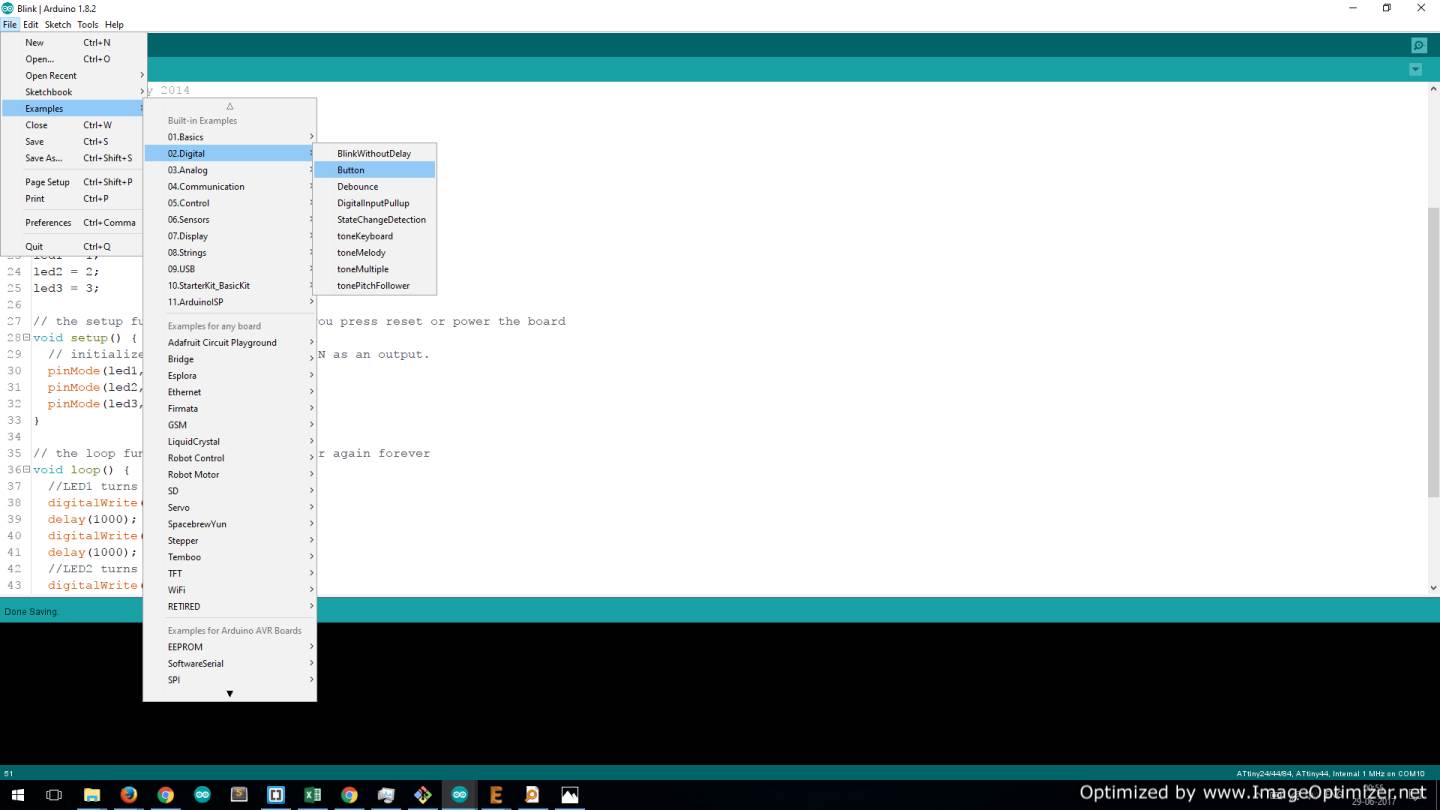Open the toneMelody example
This screenshot has width=1440, height=810.
pos(375,252)
